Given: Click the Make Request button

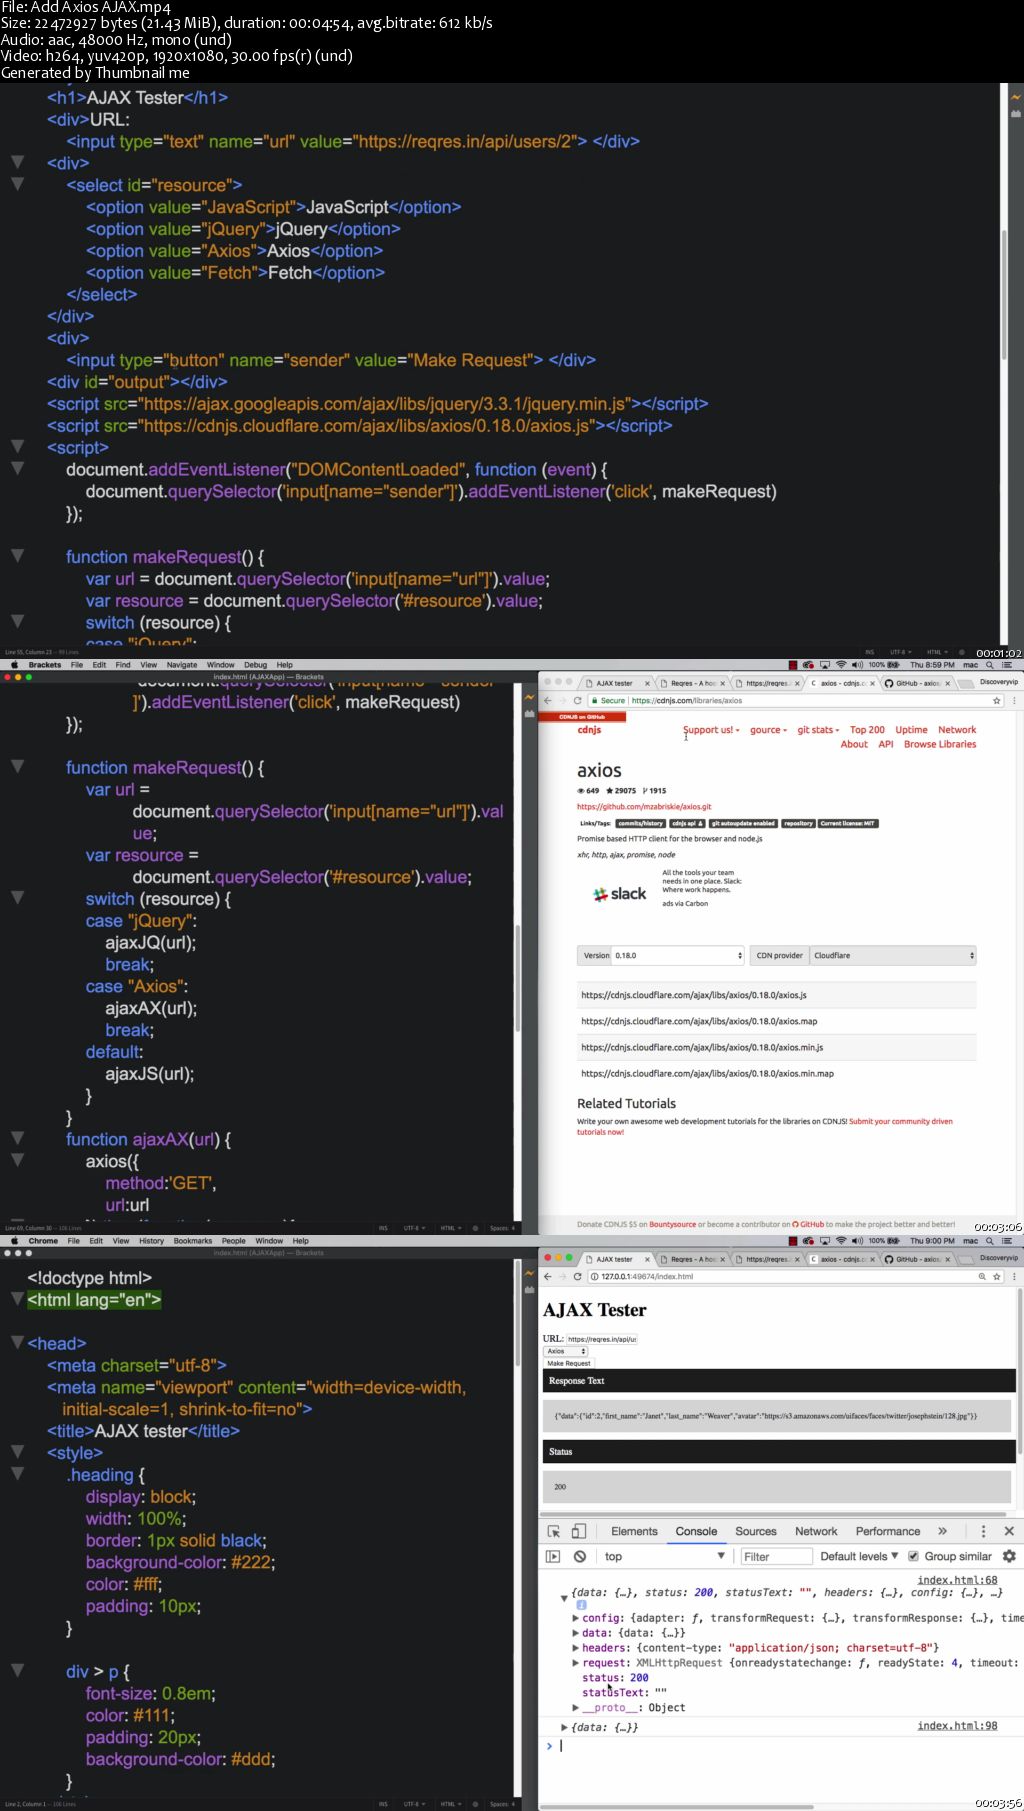Looking at the screenshot, I should [x=569, y=1363].
